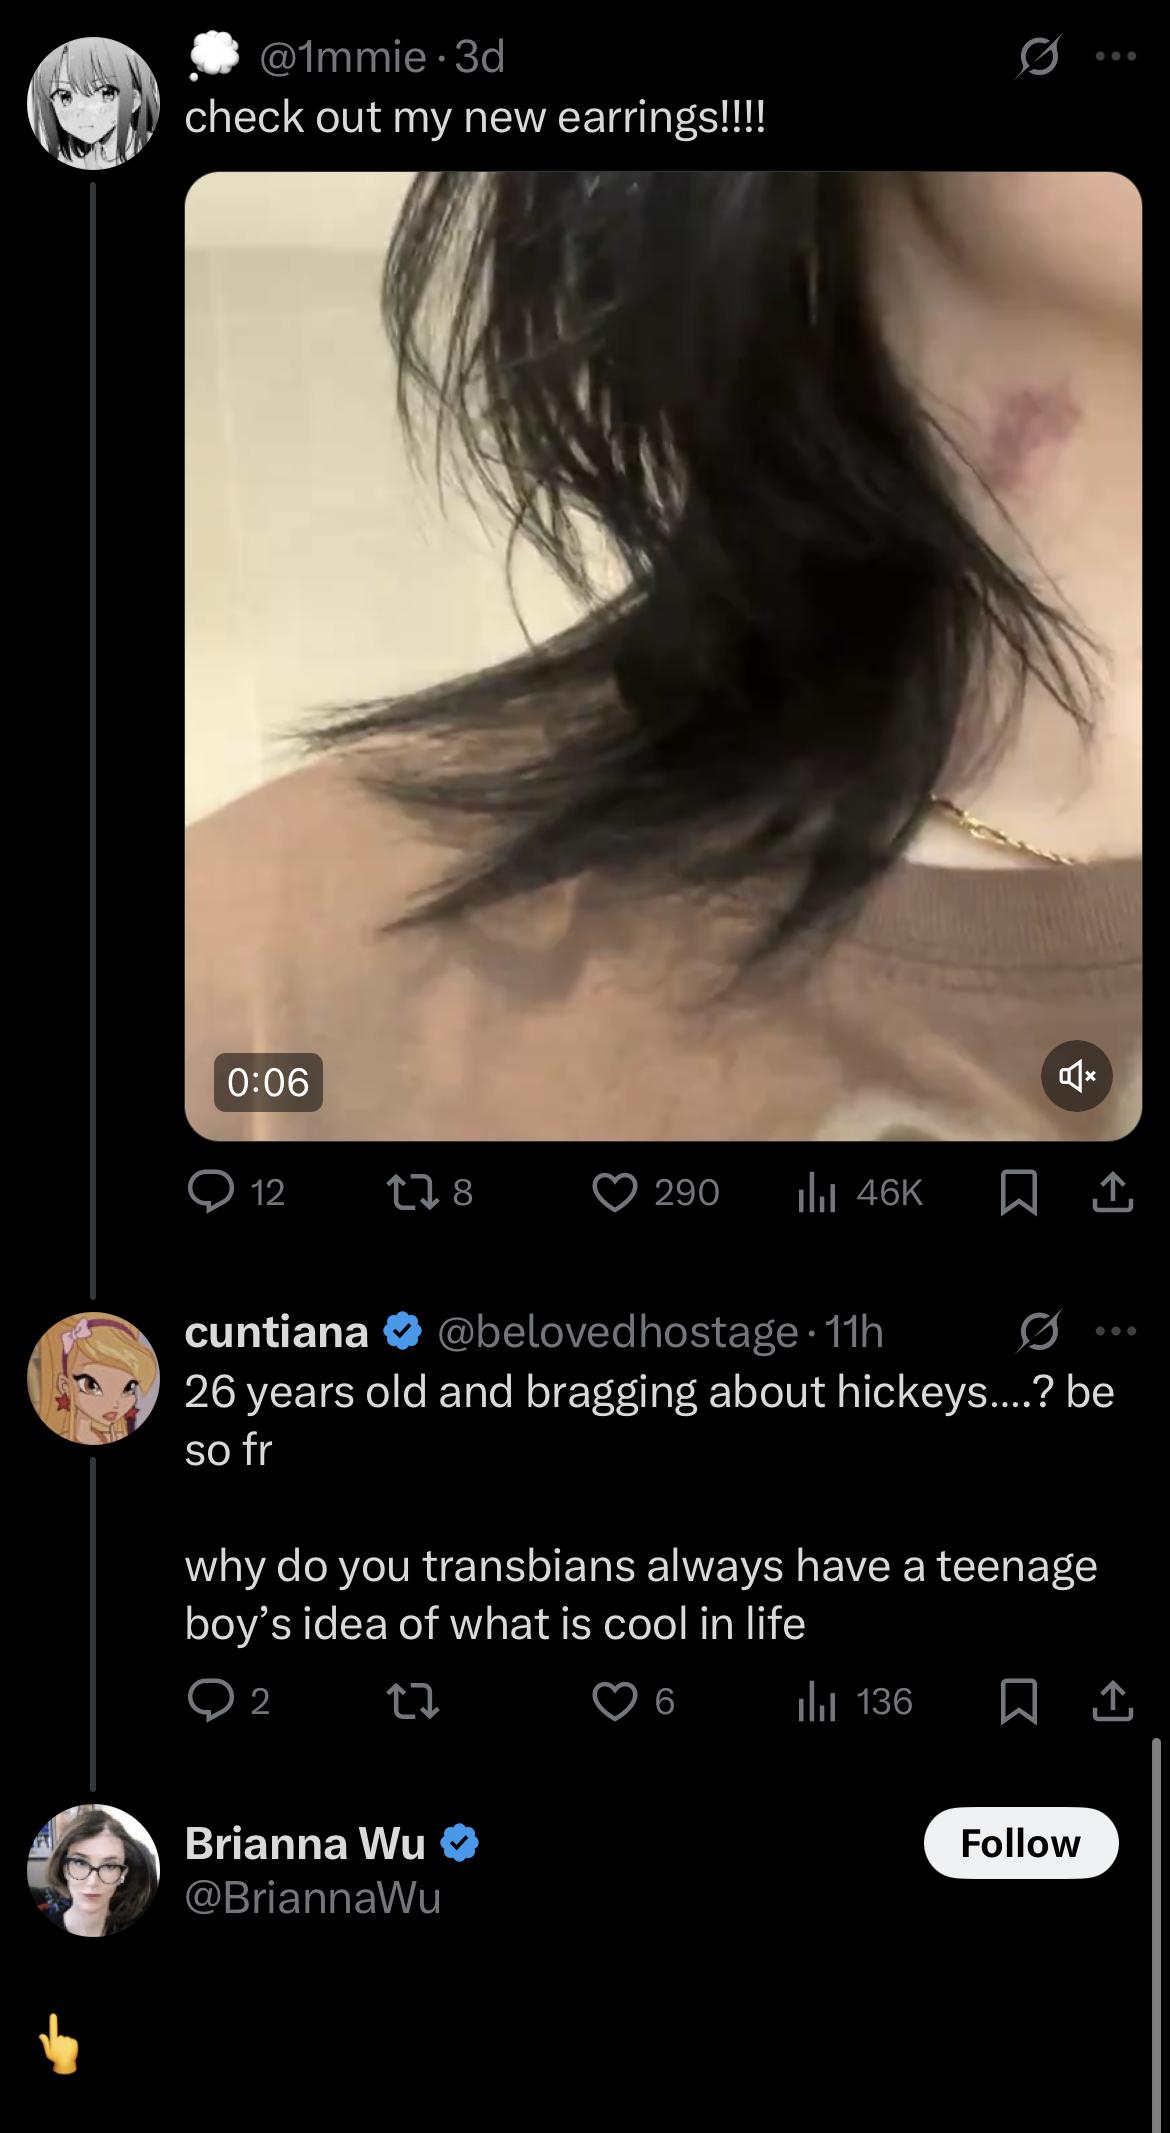Image resolution: width=1170 pixels, height=2133 pixels.
Task: Open Grok icon on cuntiana's reply
Action: click(1039, 1331)
